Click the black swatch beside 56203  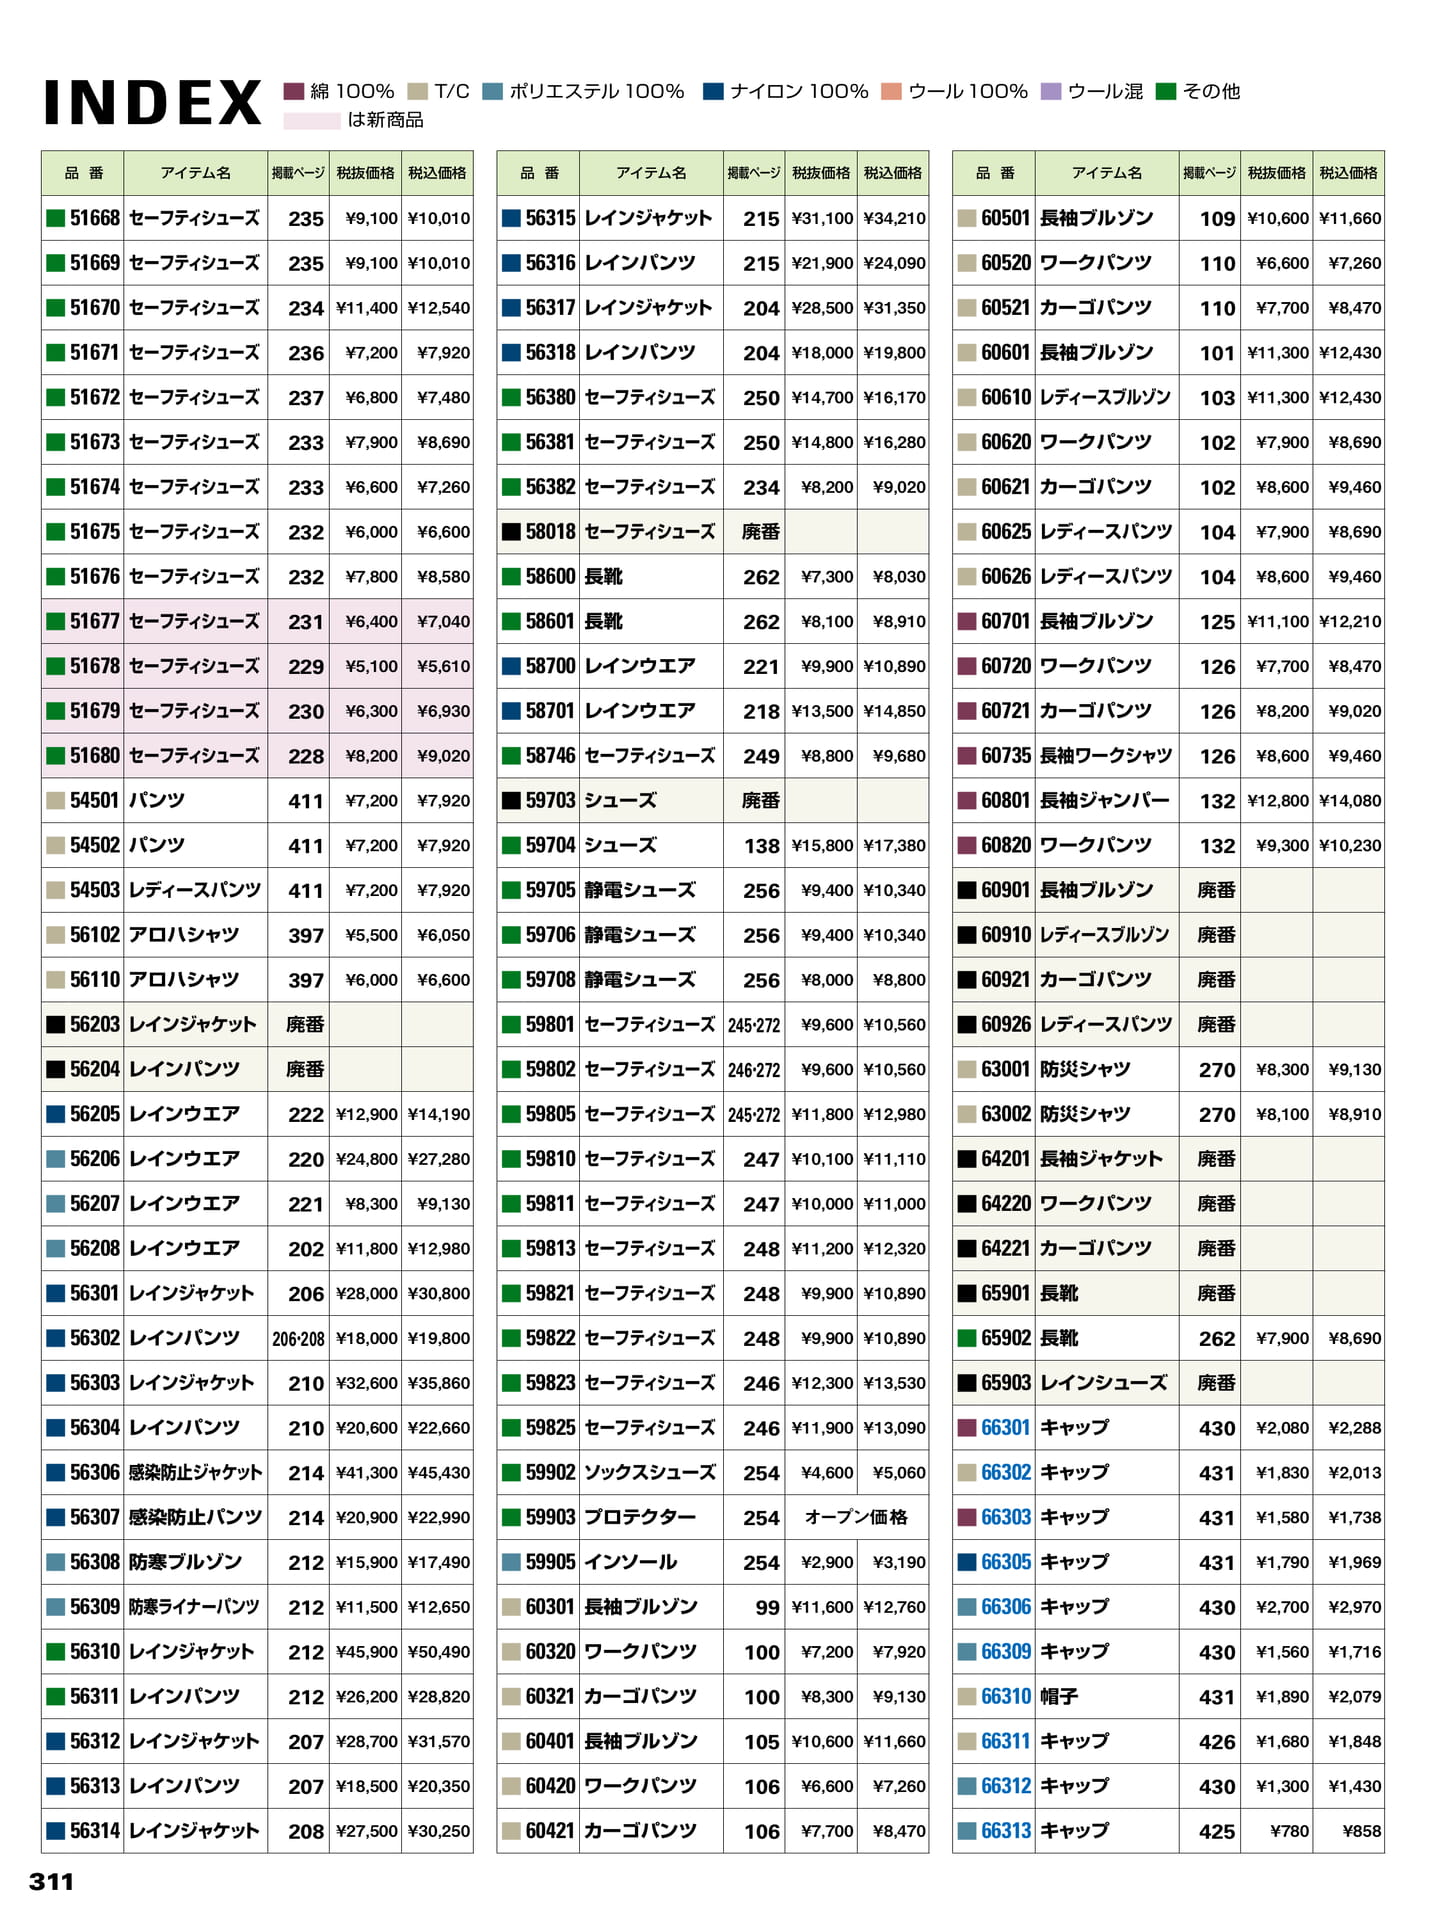[56, 1025]
